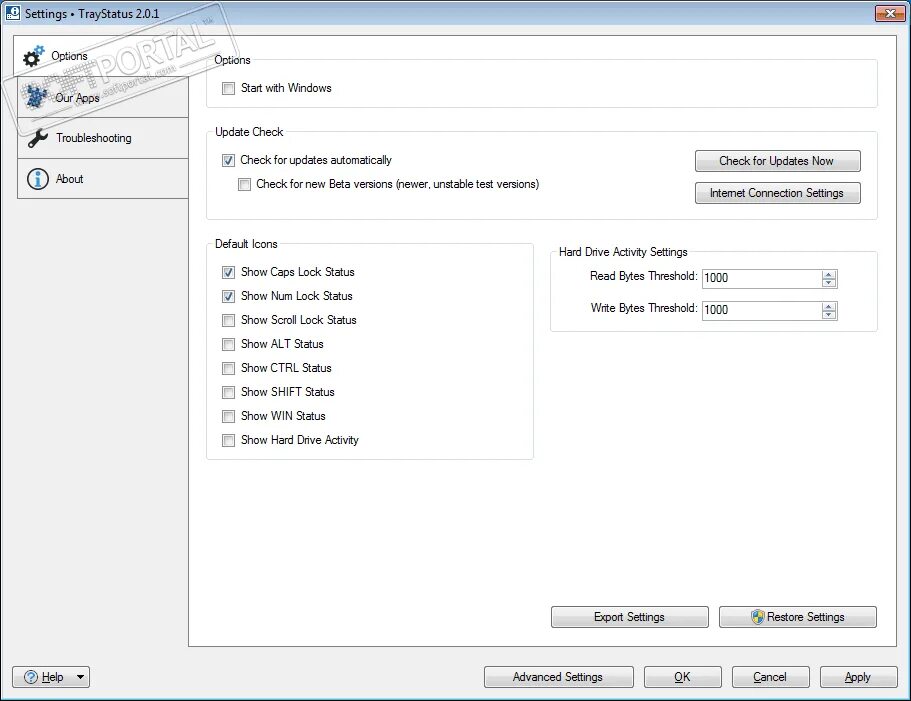
Task: Click the Help button
Action: tap(51, 677)
